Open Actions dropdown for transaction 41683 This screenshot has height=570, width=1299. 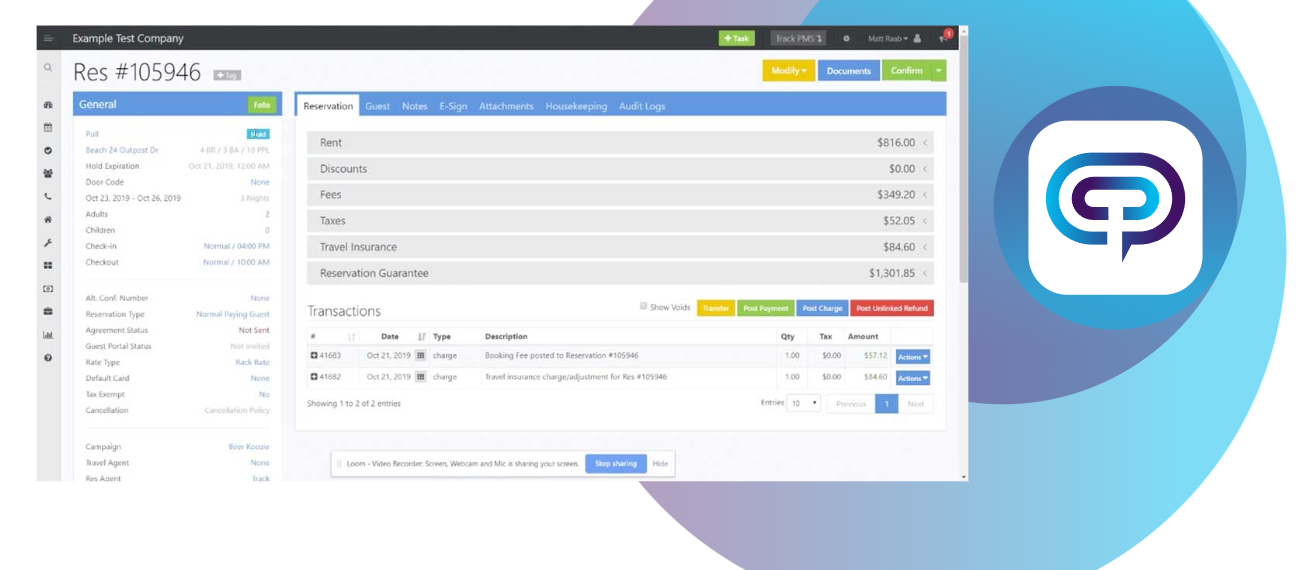[913, 356]
